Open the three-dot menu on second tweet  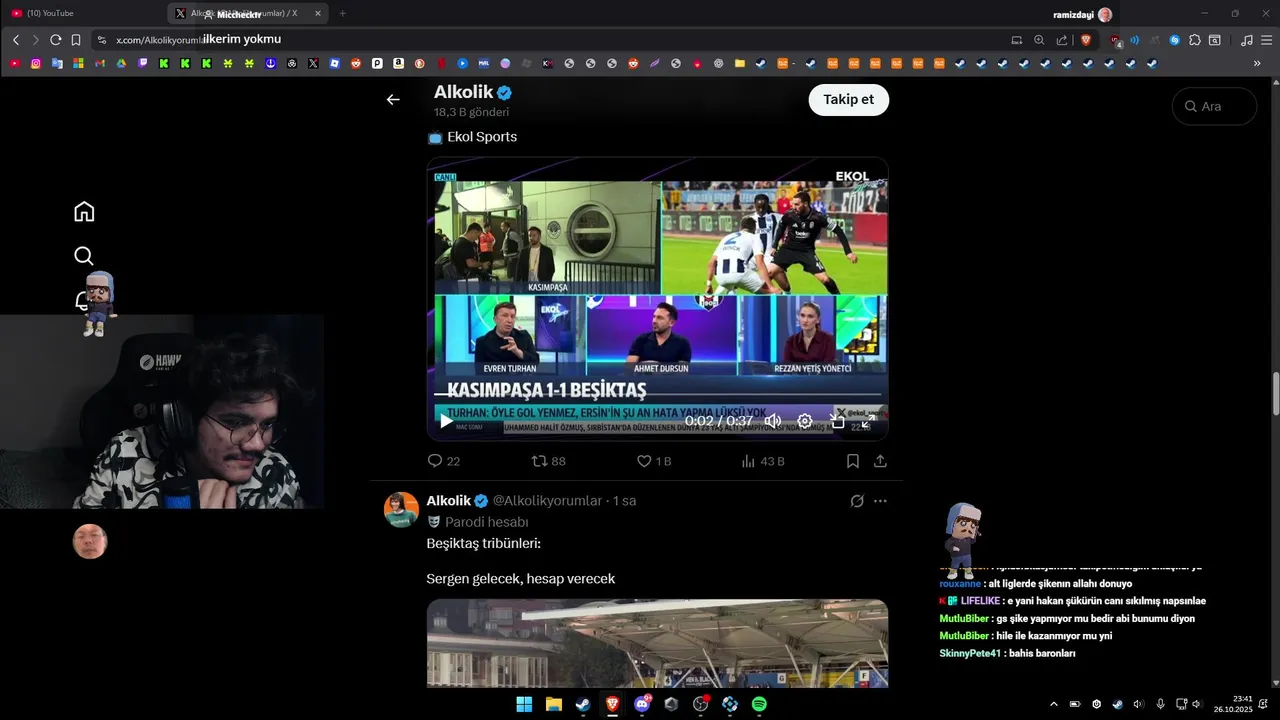pos(880,501)
